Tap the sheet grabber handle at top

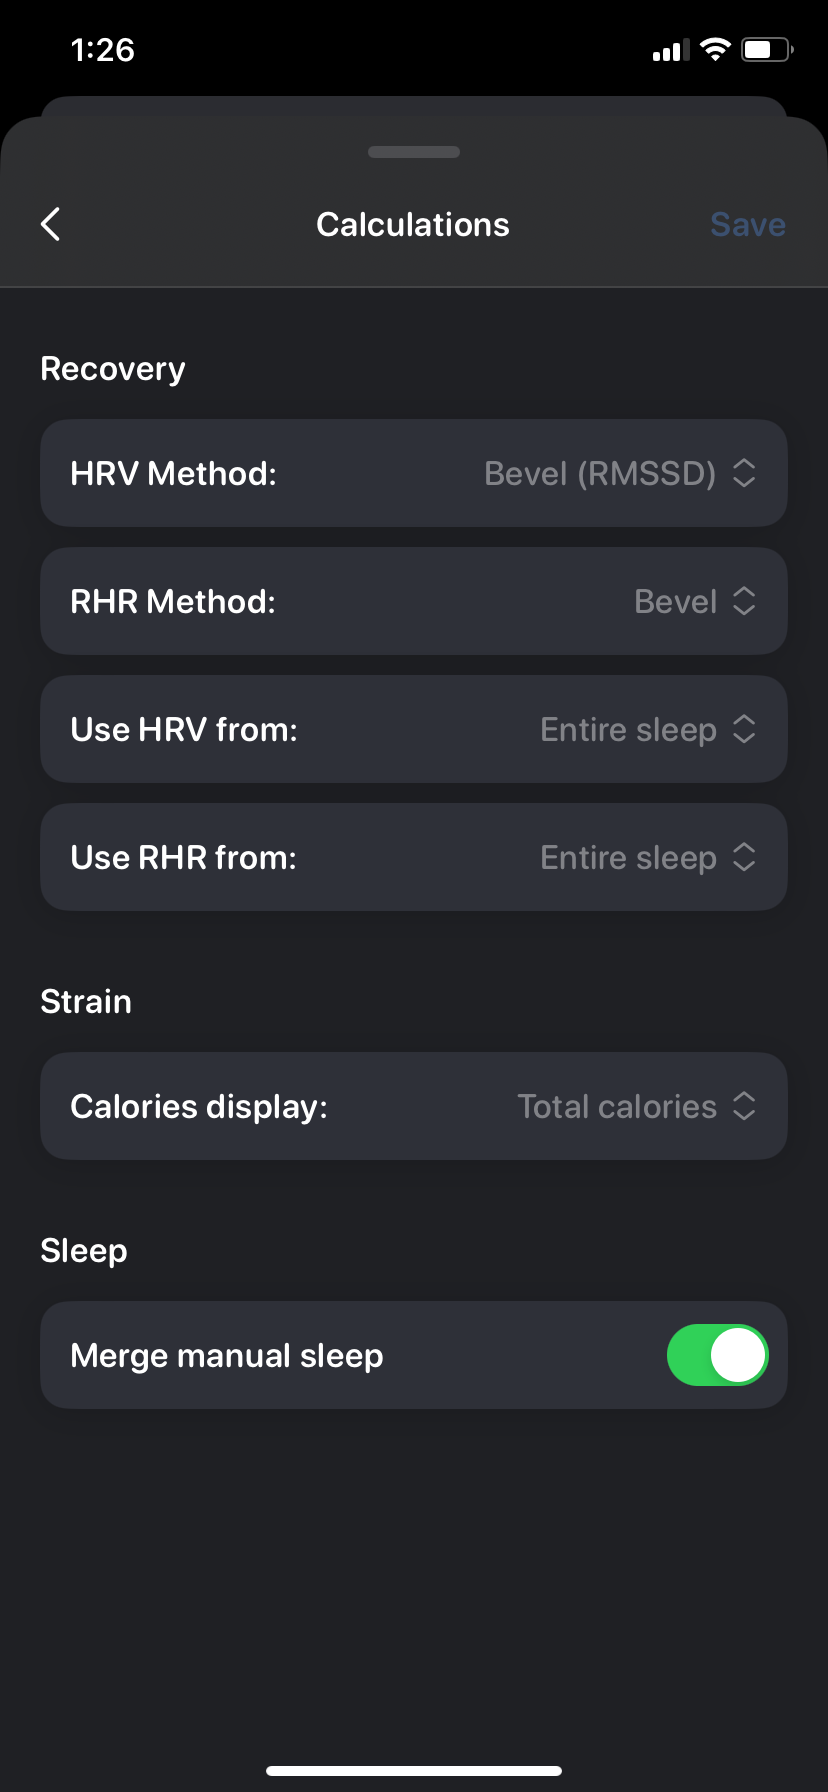(414, 152)
